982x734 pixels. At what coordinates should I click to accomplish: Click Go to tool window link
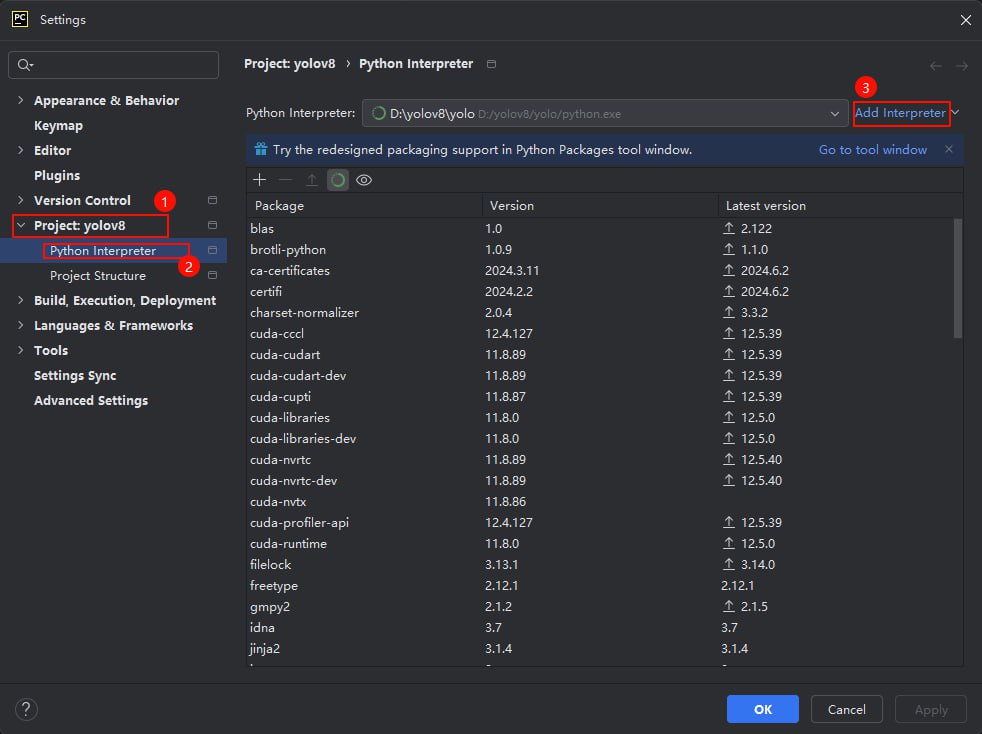tap(872, 150)
